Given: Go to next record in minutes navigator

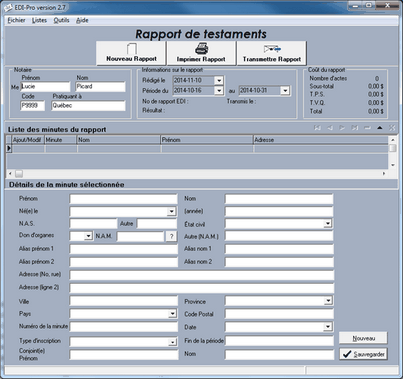Looking at the screenshot, I should coord(342,128).
